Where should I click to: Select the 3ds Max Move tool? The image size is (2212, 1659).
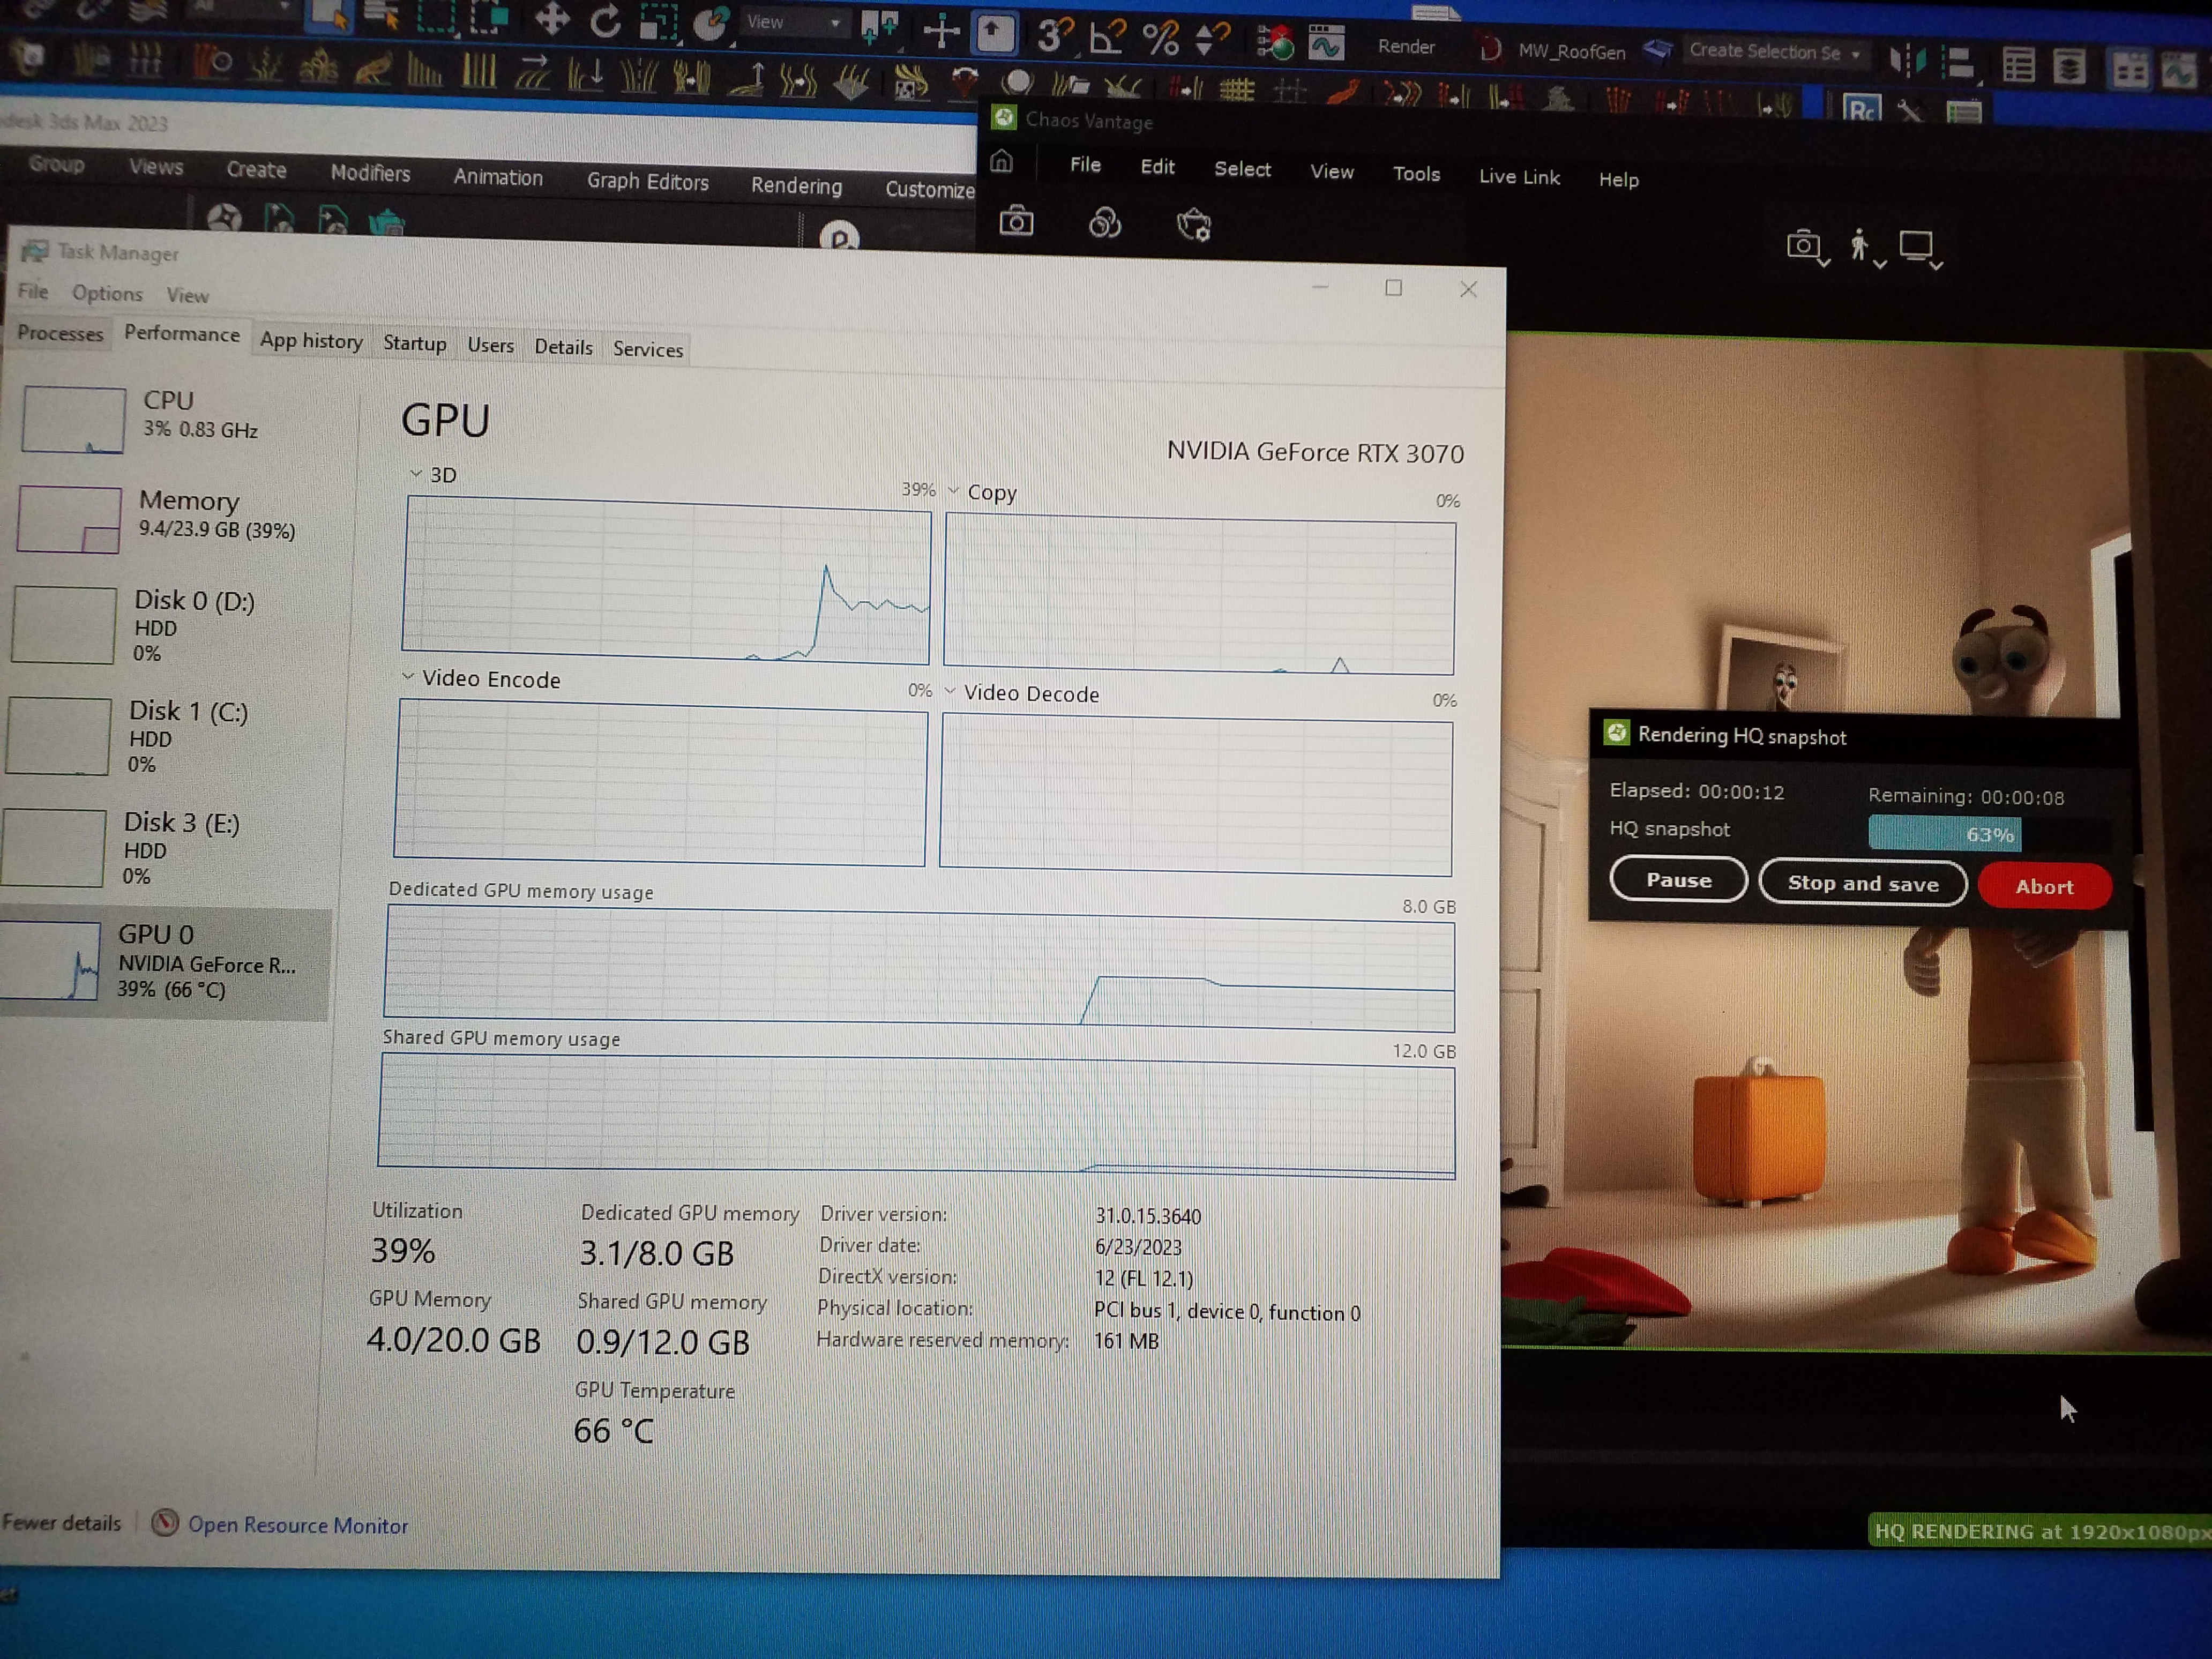pyautogui.click(x=552, y=19)
